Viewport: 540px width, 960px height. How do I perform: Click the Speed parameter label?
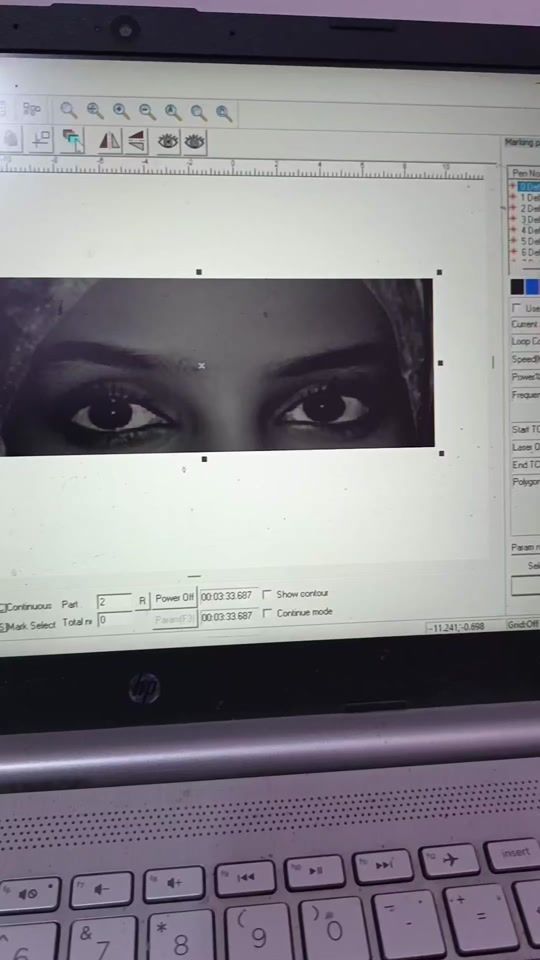click(525, 359)
